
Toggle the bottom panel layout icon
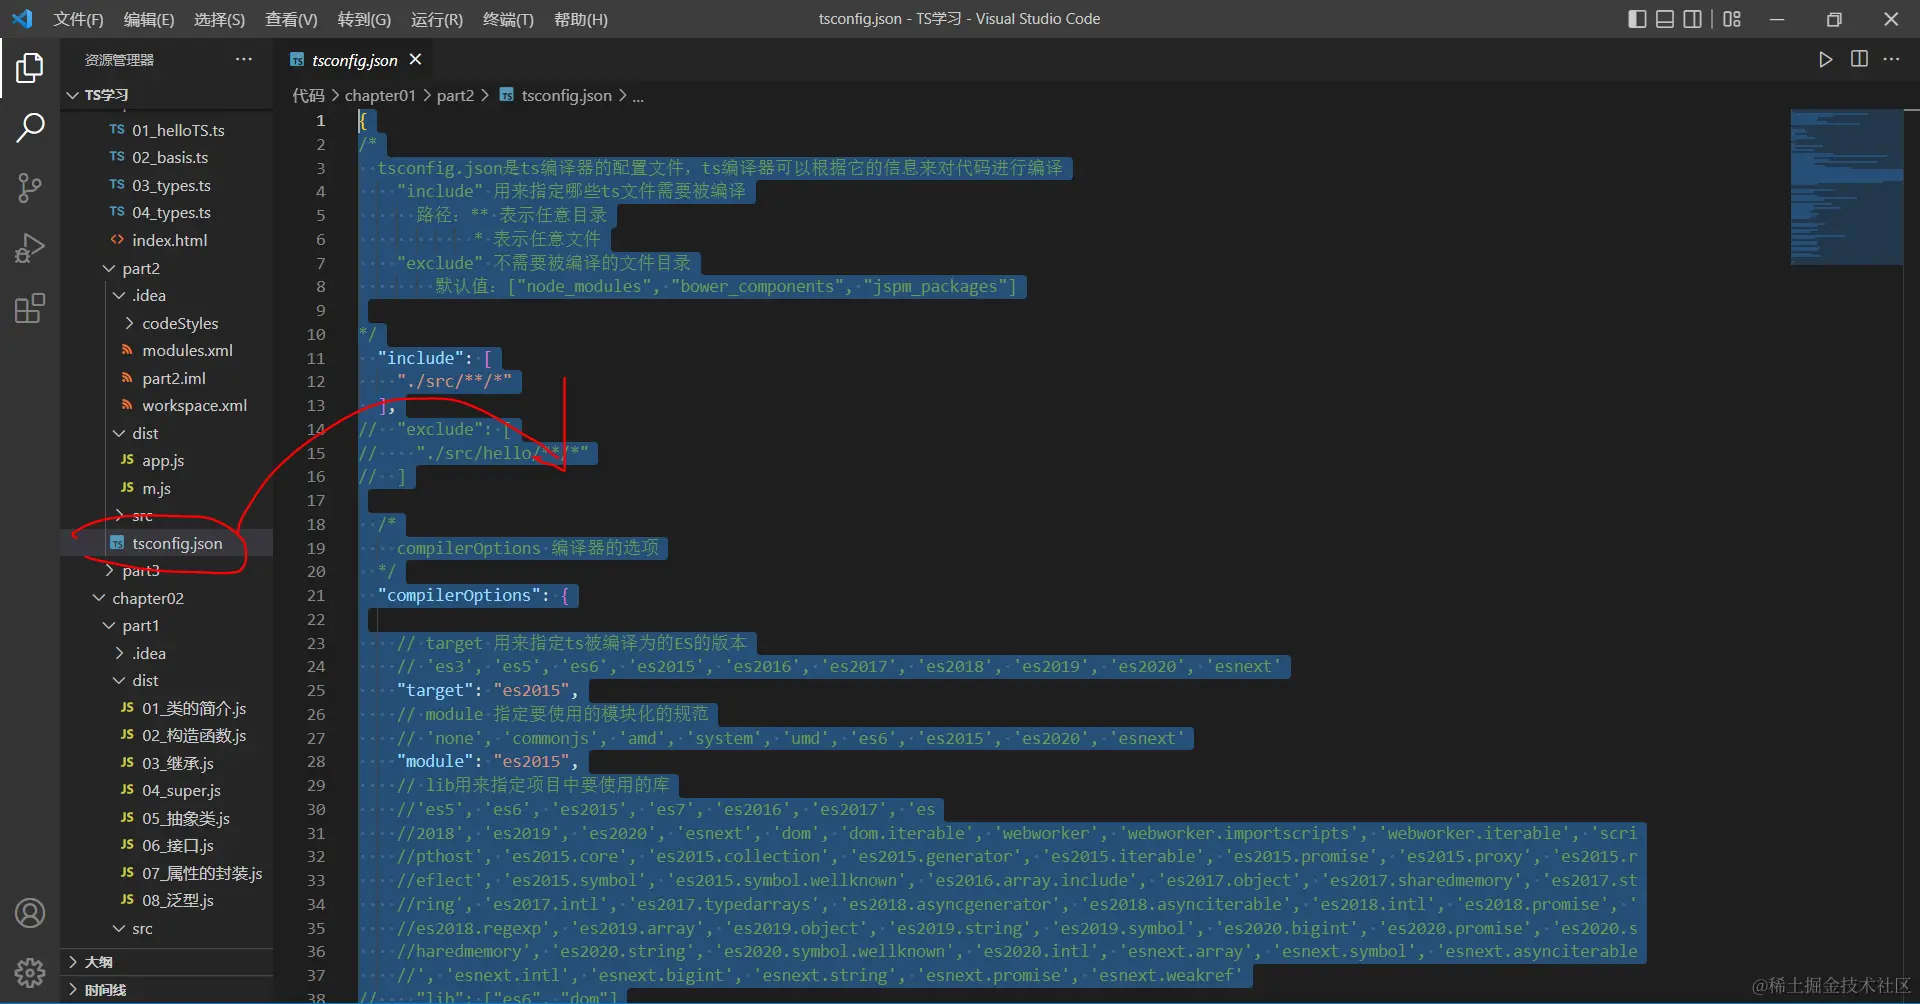(1665, 19)
